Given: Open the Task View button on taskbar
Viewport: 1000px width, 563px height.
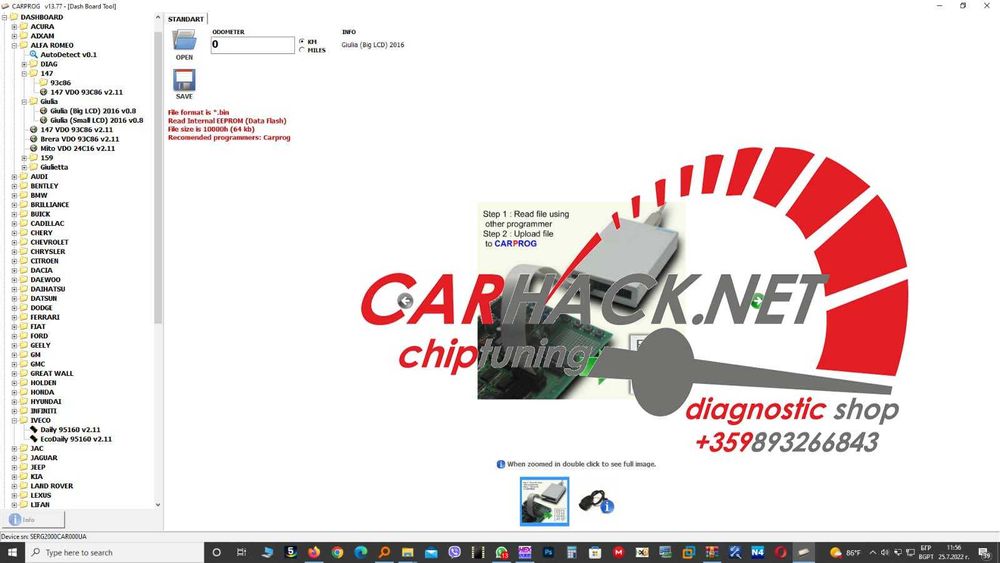Looking at the screenshot, I should pyautogui.click(x=241, y=552).
